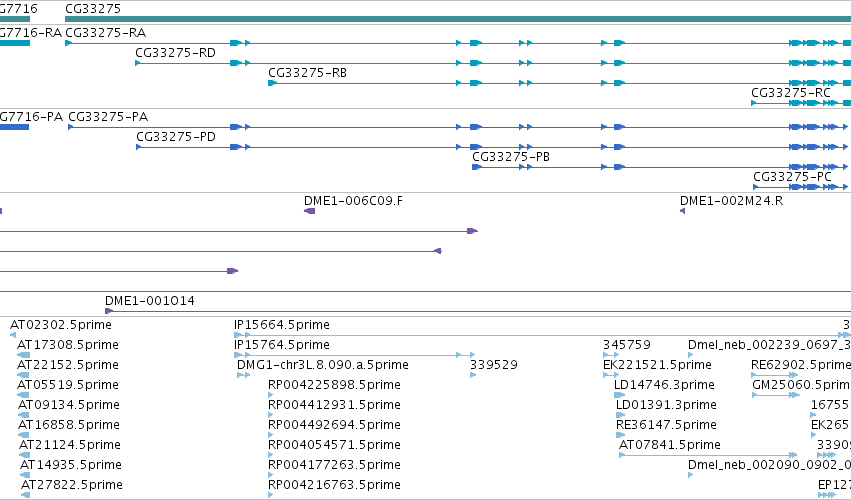Image resolution: width=851 pixels, height=500 pixels.
Task: Select the AT02302.5prime EST label
Action: tap(61, 325)
